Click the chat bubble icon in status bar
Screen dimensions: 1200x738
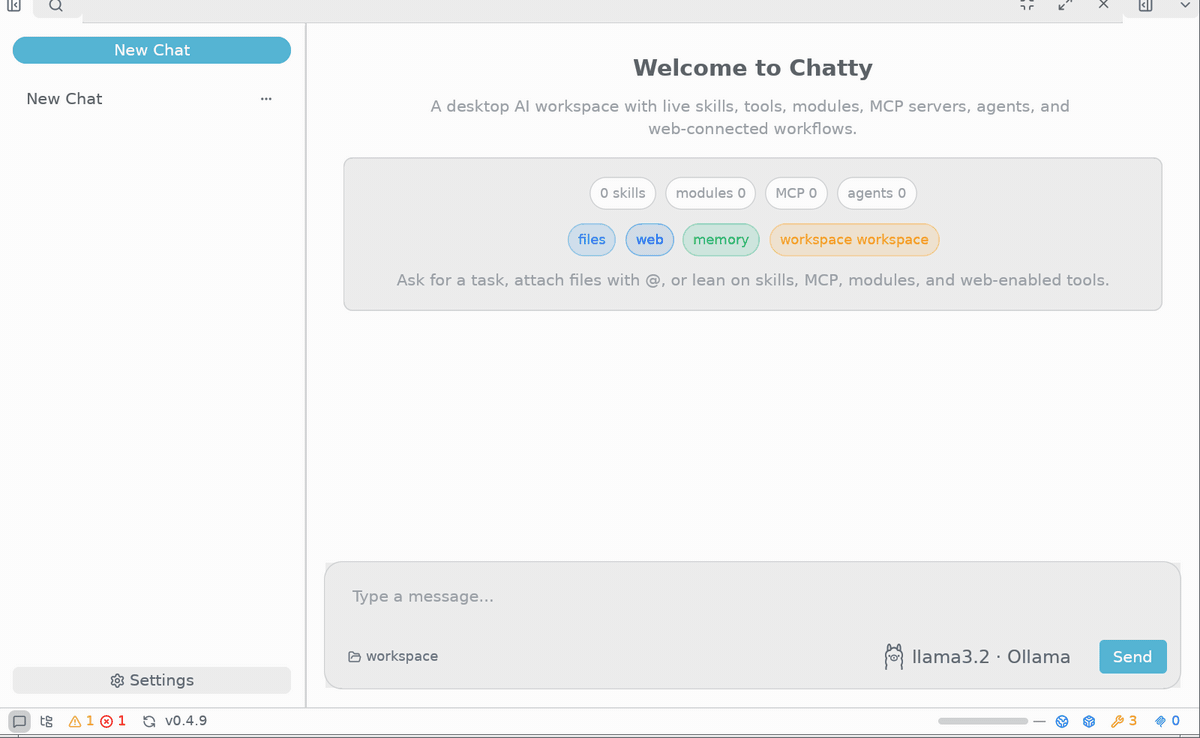pos(19,721)
